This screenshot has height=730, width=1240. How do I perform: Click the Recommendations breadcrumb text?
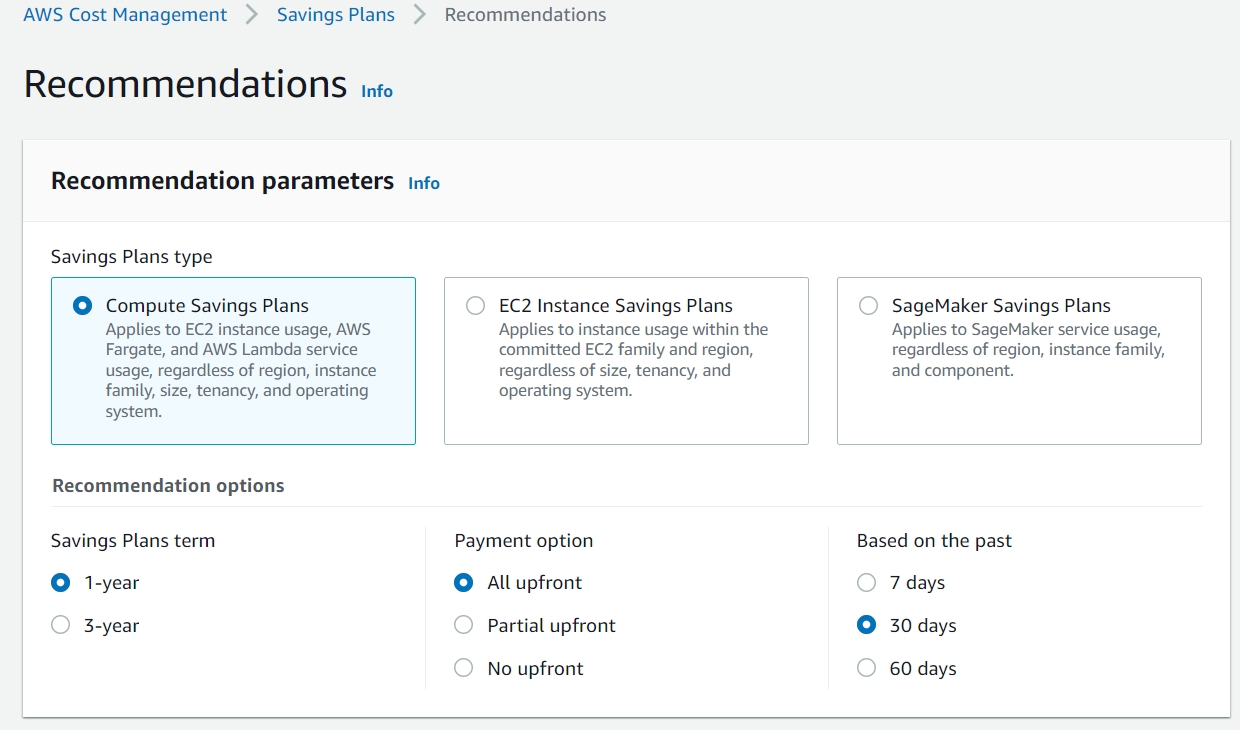pyautogui.click(x=525, y=15)
